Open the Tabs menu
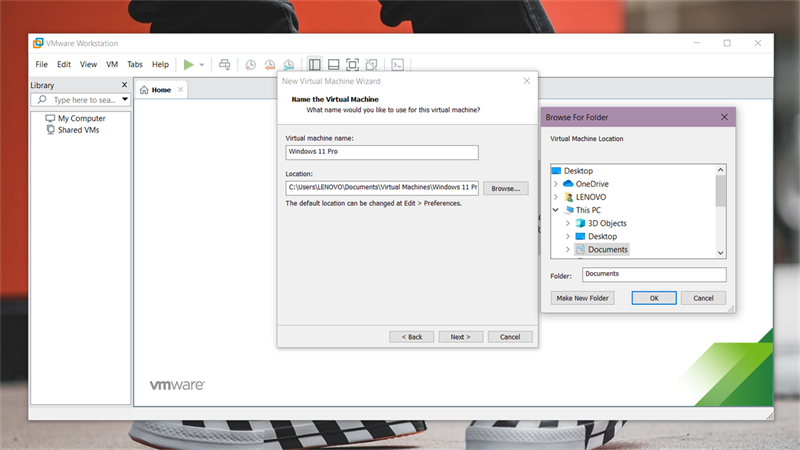 pos(135,64)
